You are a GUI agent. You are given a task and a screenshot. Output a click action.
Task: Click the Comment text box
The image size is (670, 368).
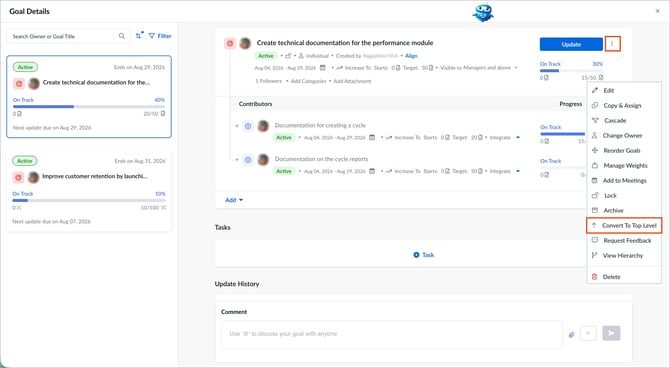tap(391, 334)
